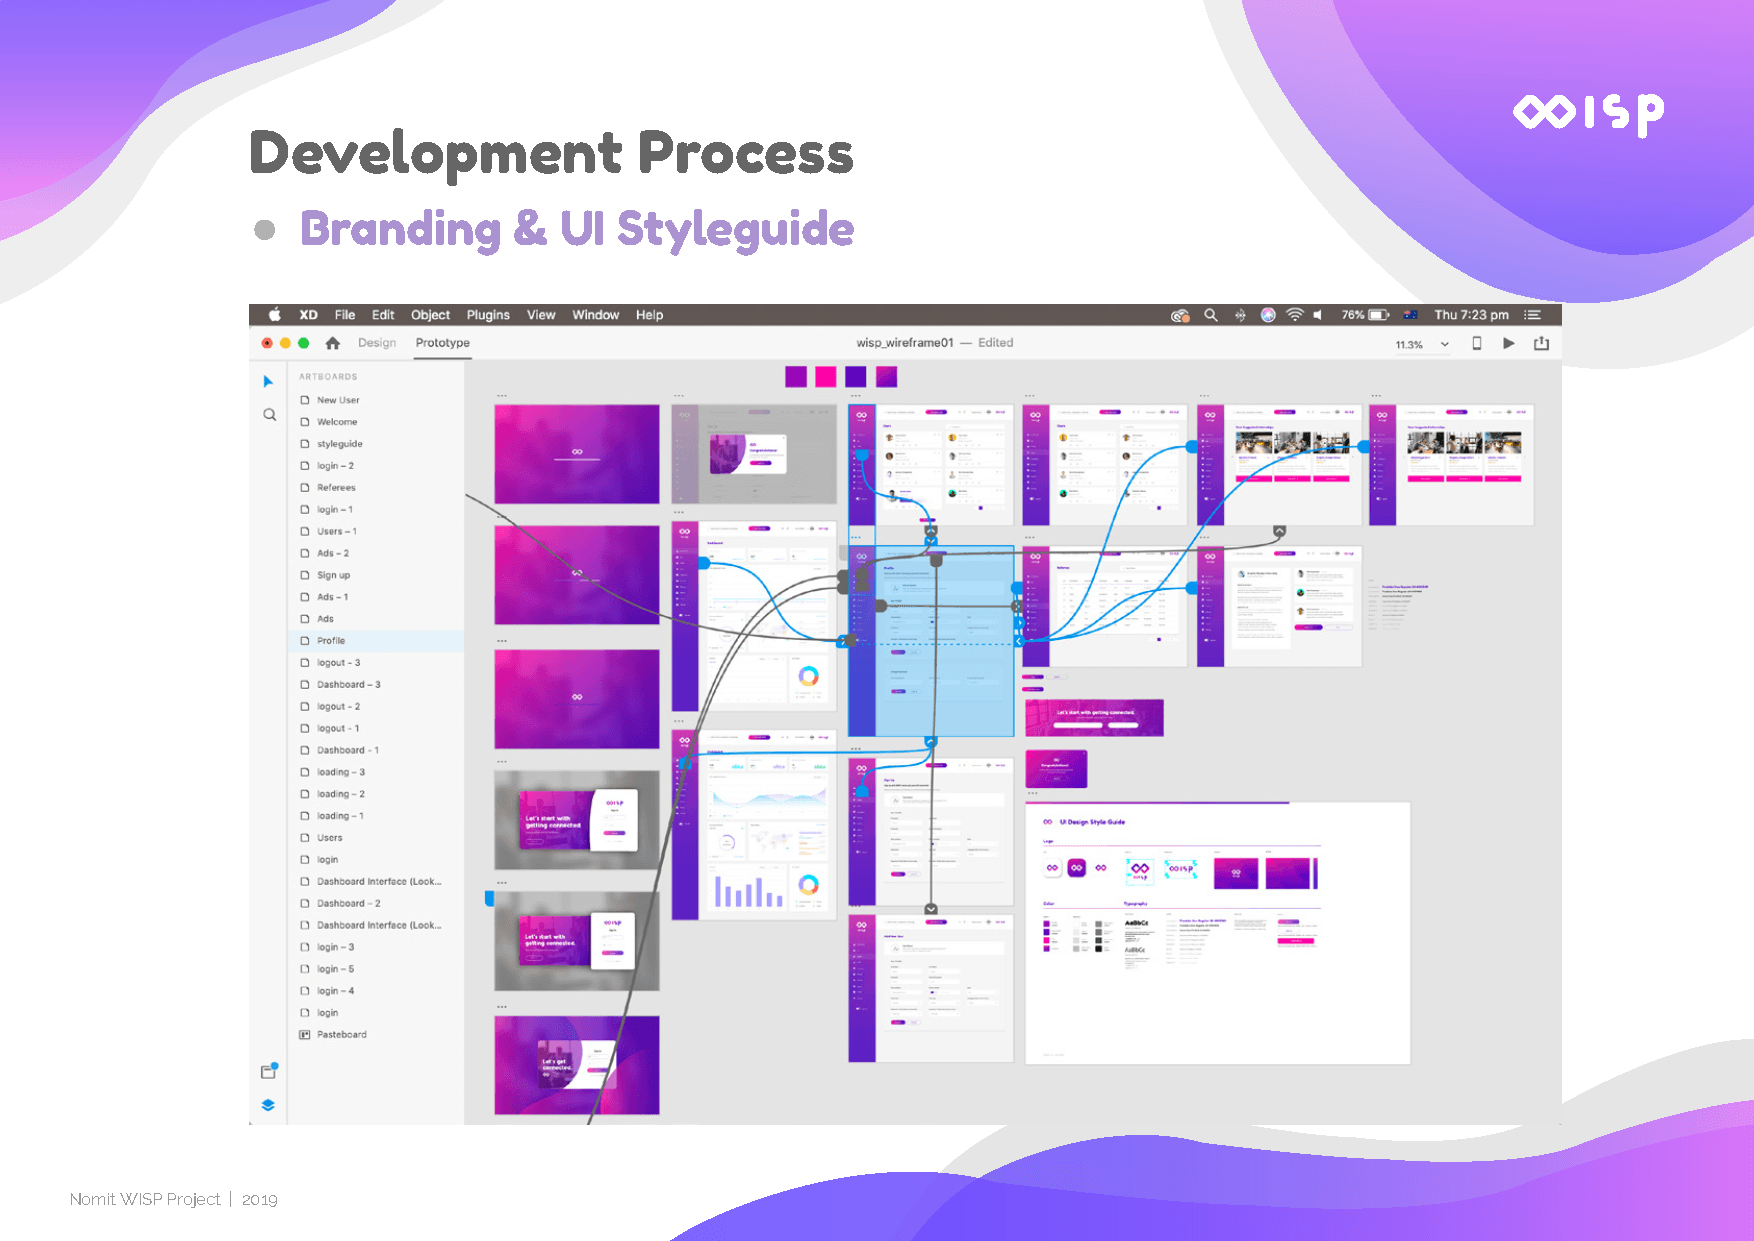Open the Layers panel icon
This screenshot has height=1241, width=1754.
pyautogui.click(x=268, y=1105)
